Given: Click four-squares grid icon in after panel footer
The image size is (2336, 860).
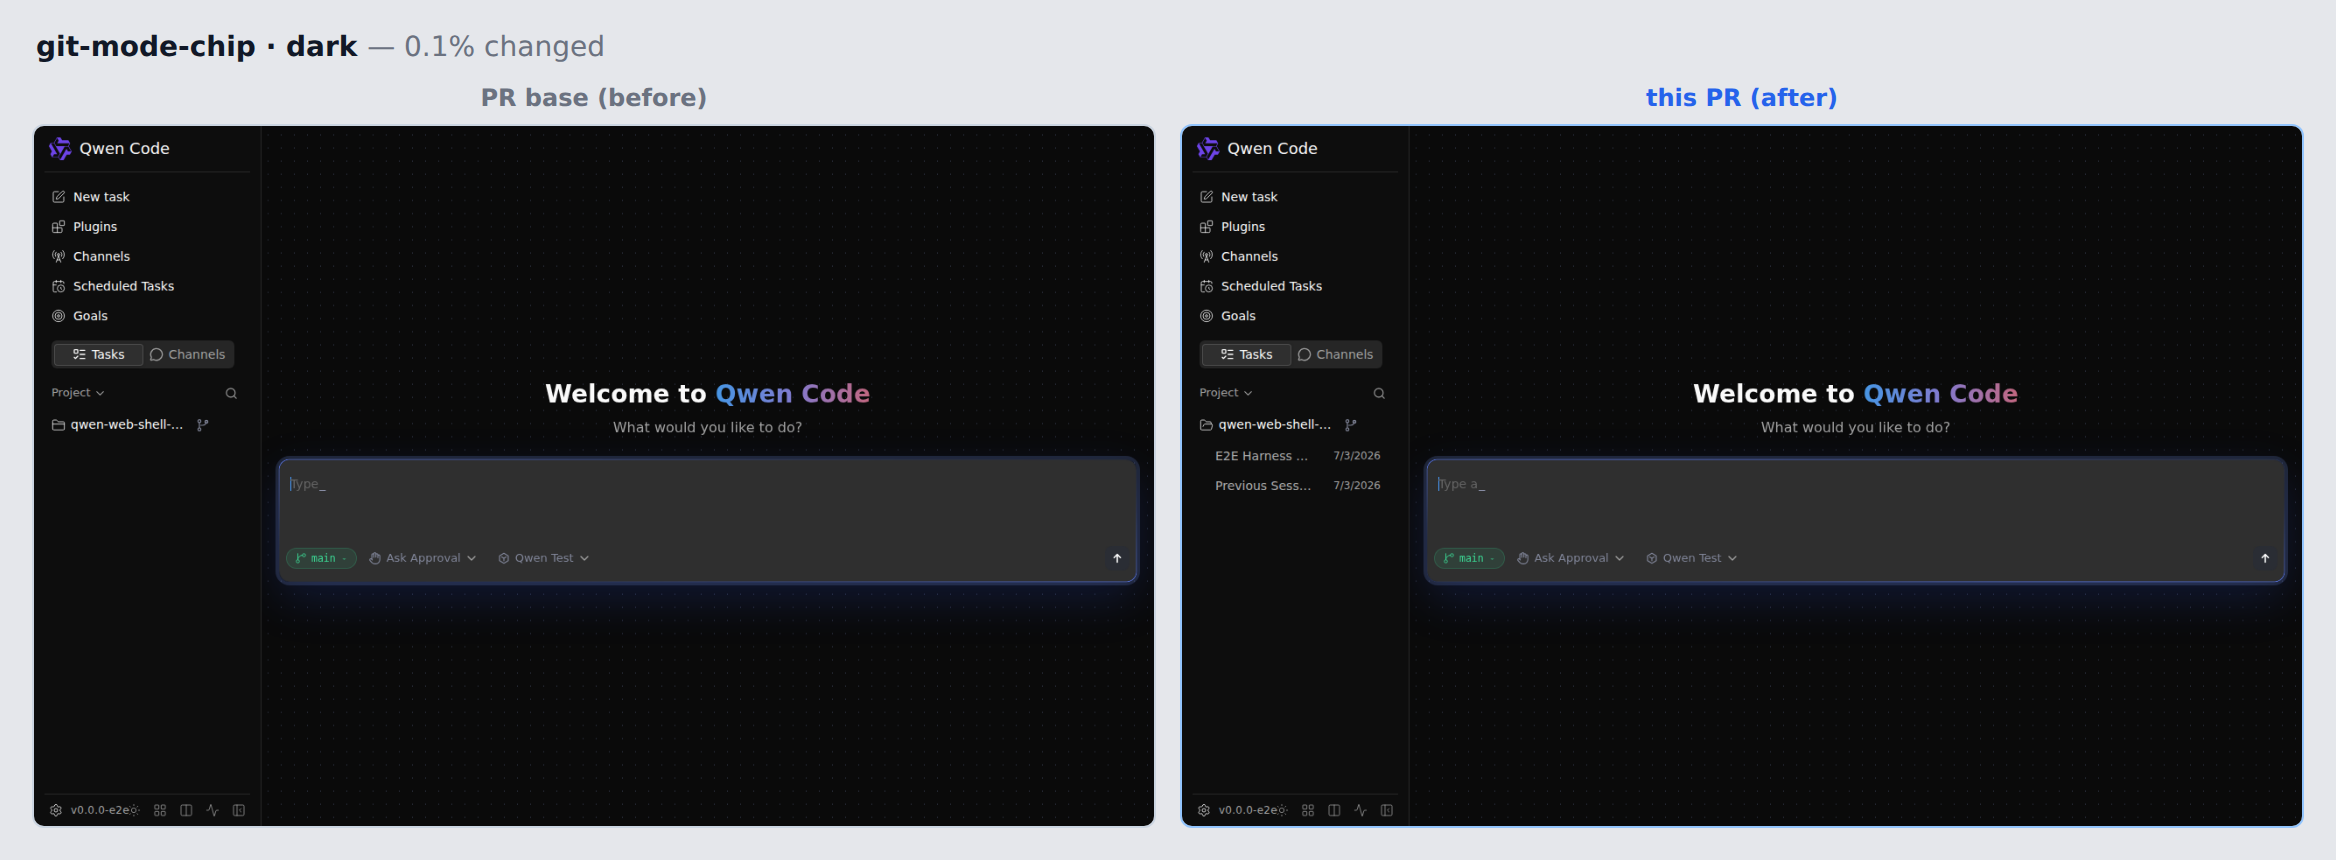Looking at the screenshot, I should (x=1308, y=810).
